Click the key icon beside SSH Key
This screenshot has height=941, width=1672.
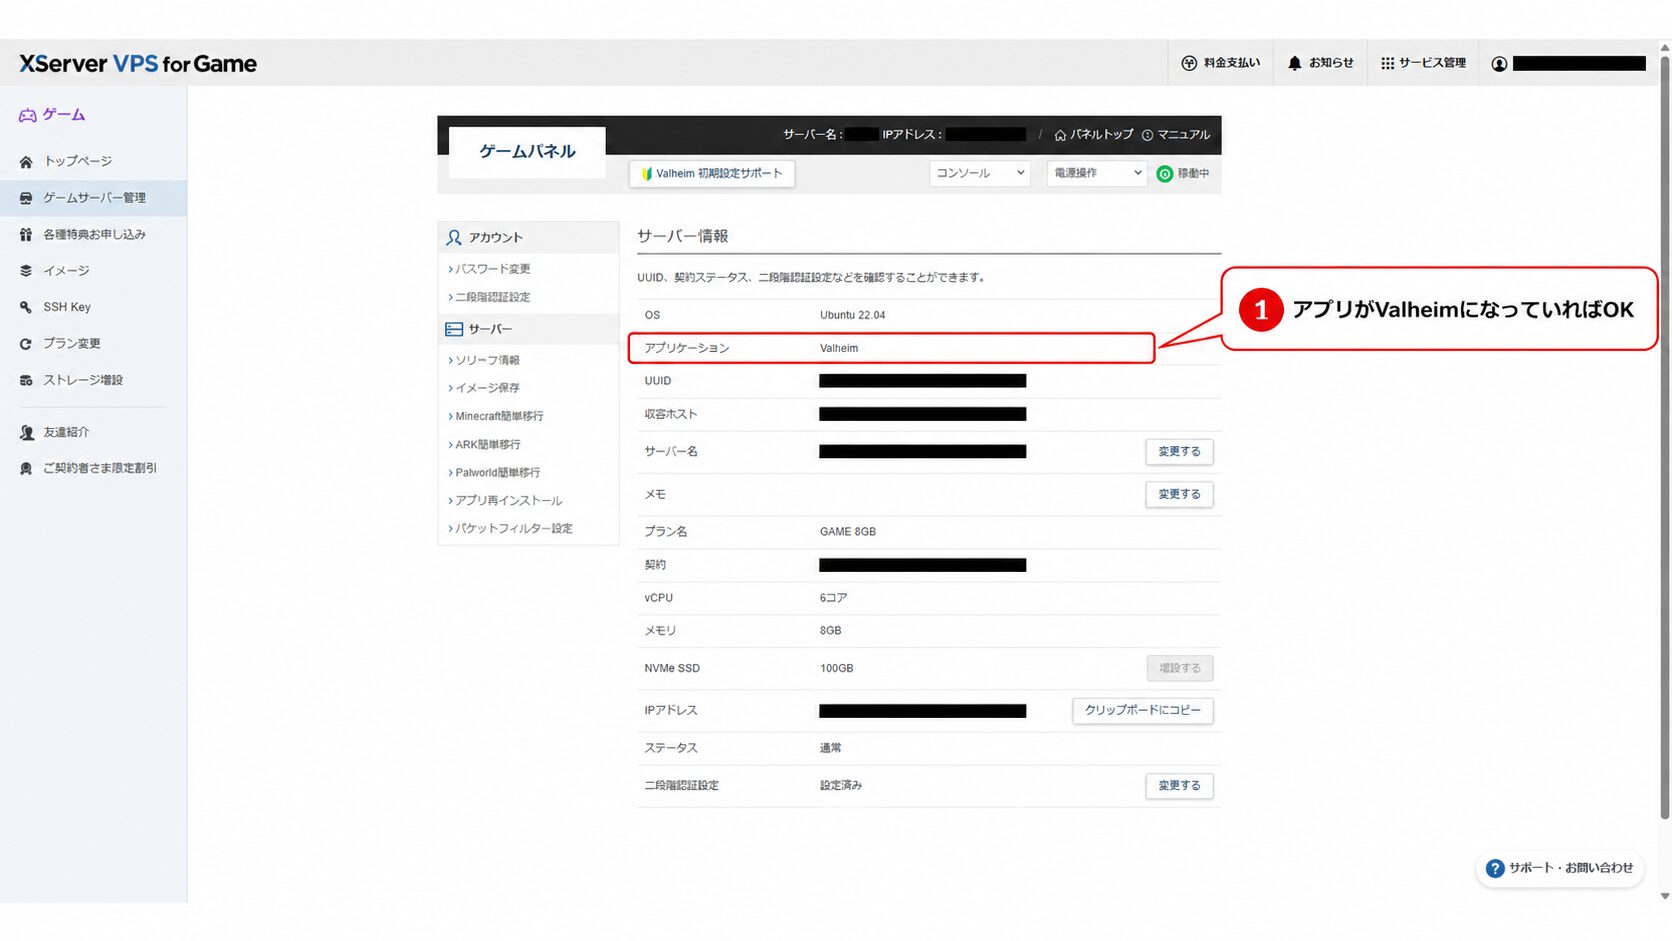[x=26, y=307]
